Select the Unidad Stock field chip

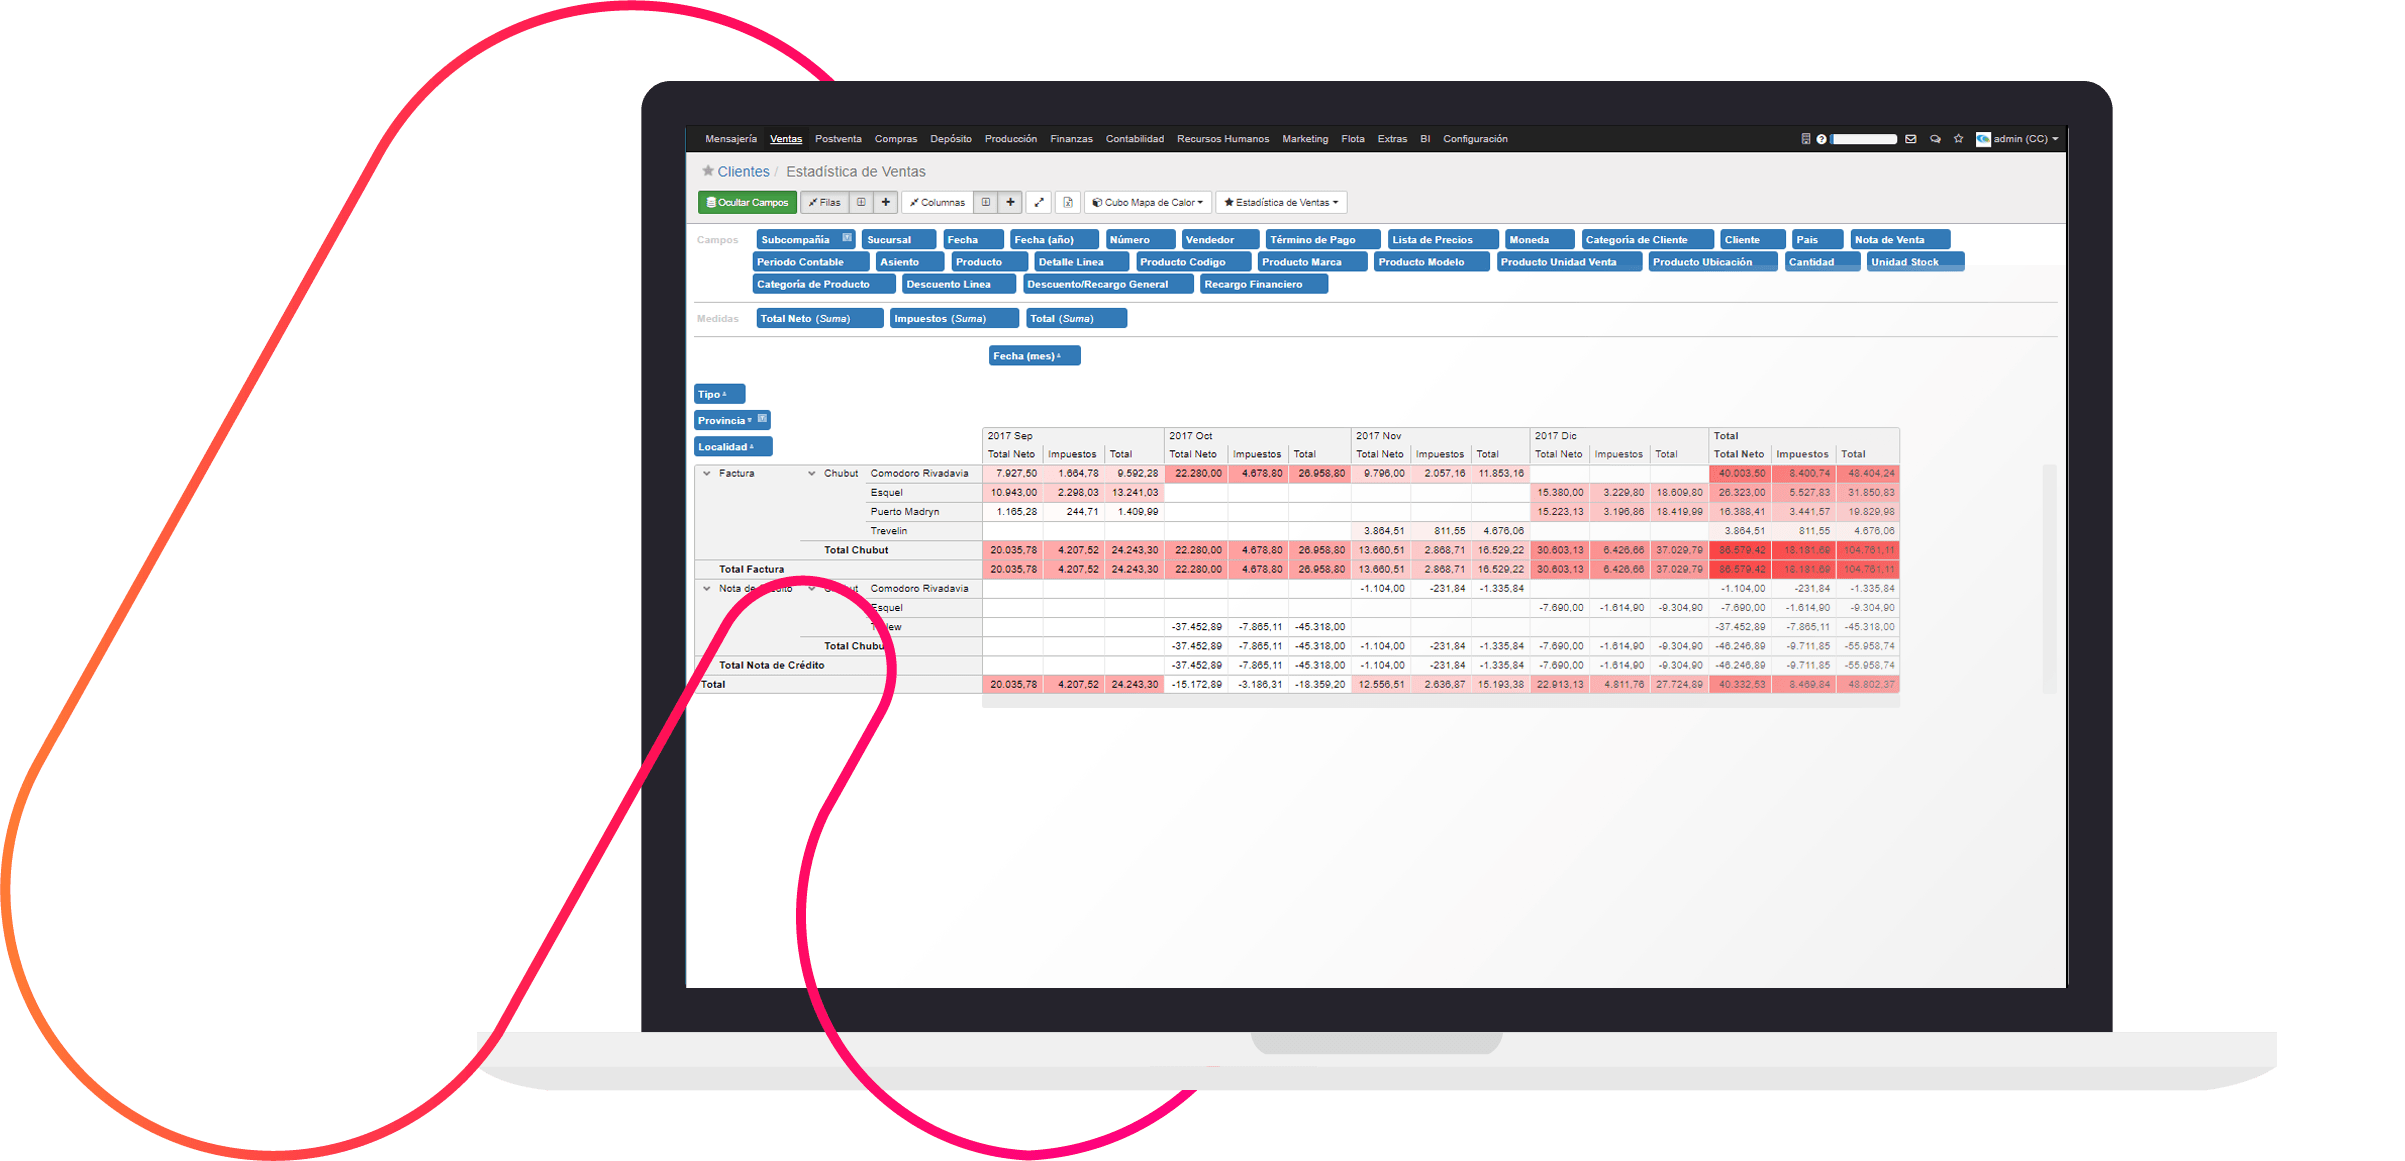coord(1915,262)
